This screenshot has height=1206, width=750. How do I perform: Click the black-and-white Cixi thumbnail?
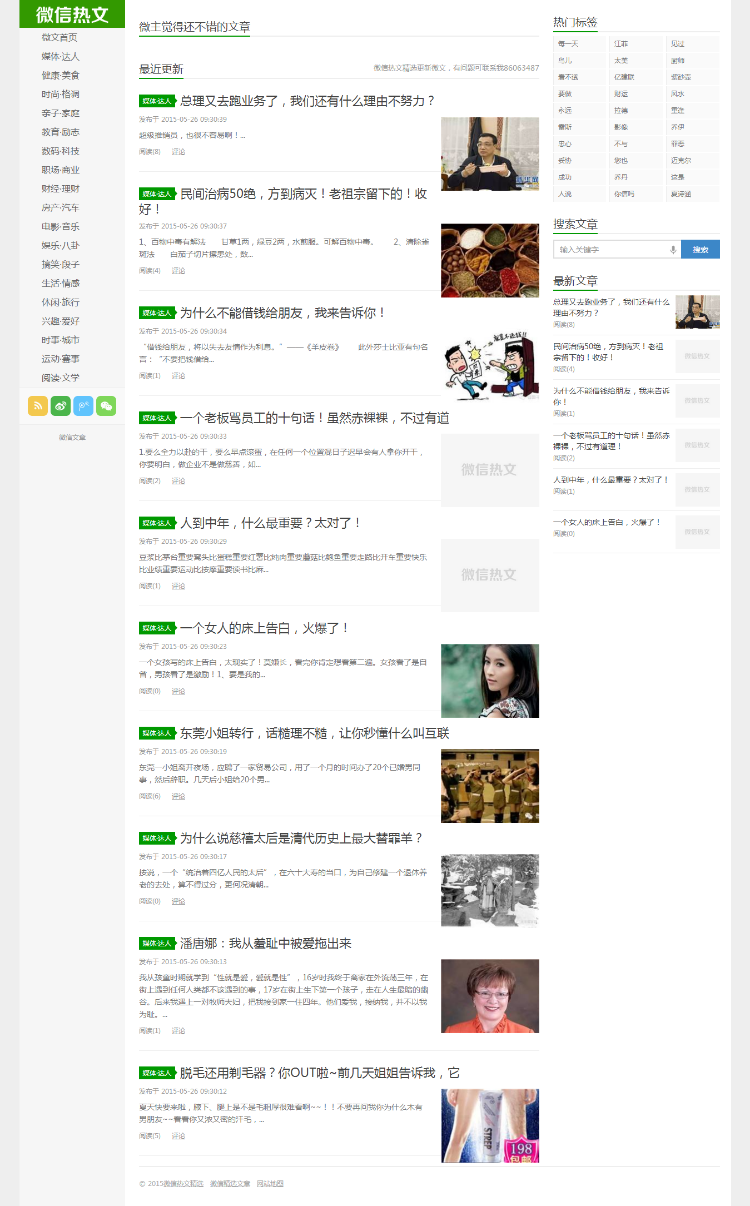(x=490, y=891)
